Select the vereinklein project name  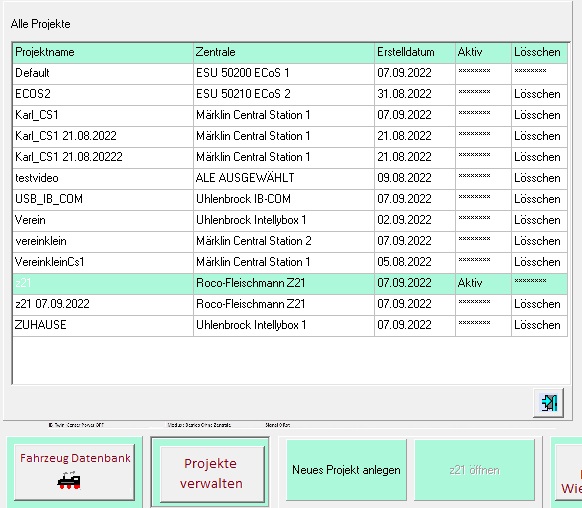[103, 241]
